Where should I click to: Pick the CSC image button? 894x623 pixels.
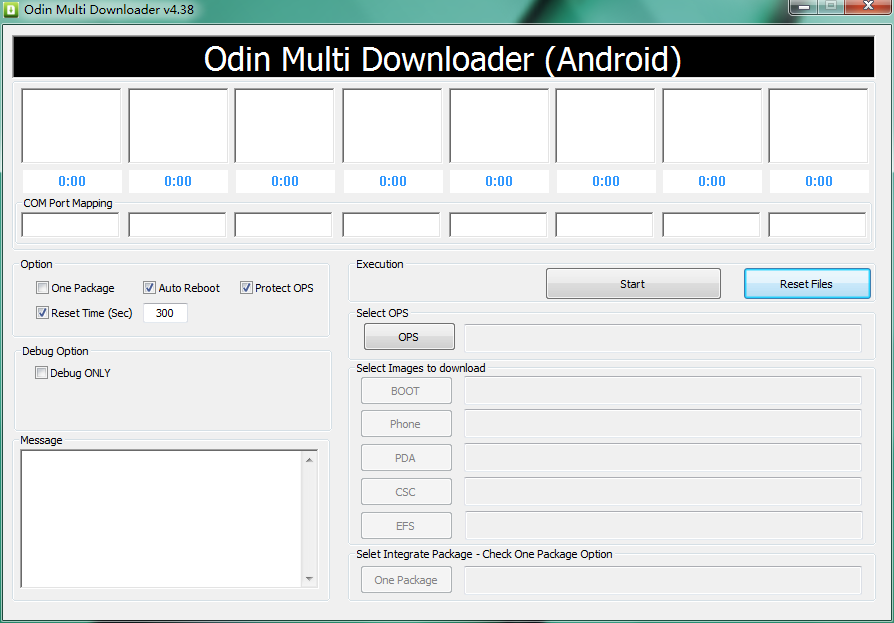(406, 491)
